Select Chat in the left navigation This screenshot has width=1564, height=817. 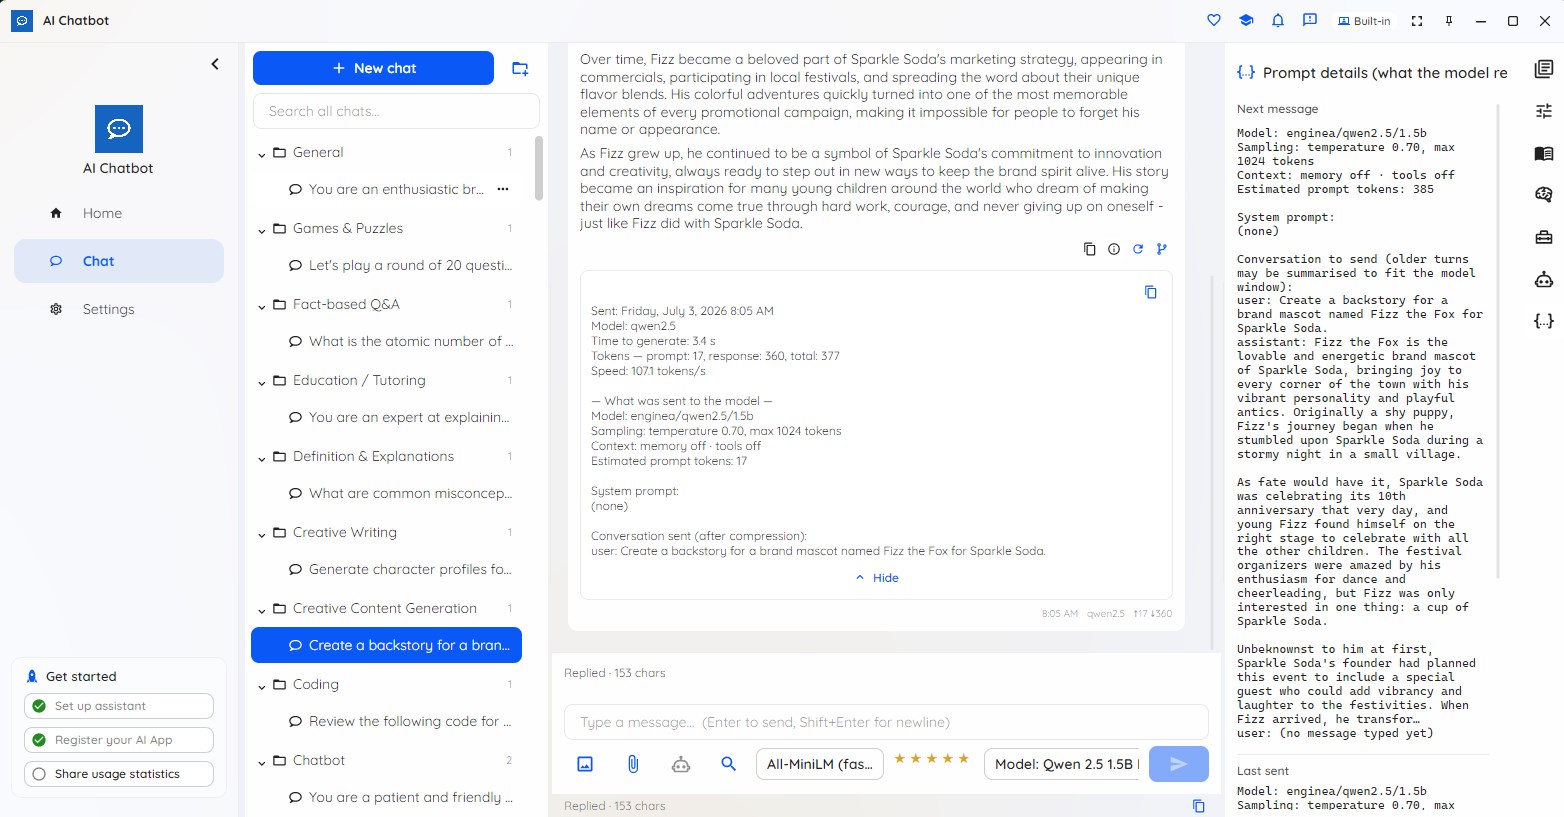coord(119,261)
